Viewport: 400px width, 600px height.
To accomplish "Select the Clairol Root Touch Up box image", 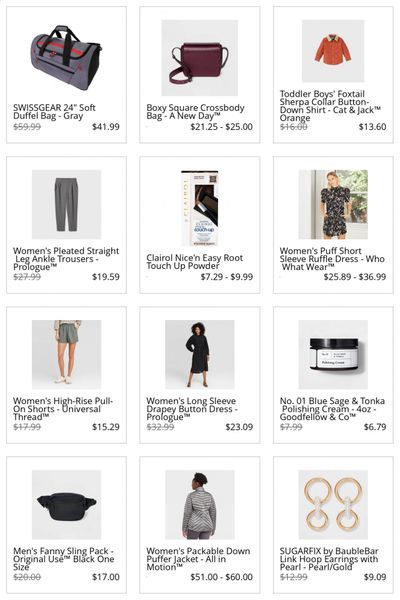I will tap(199, 208).
